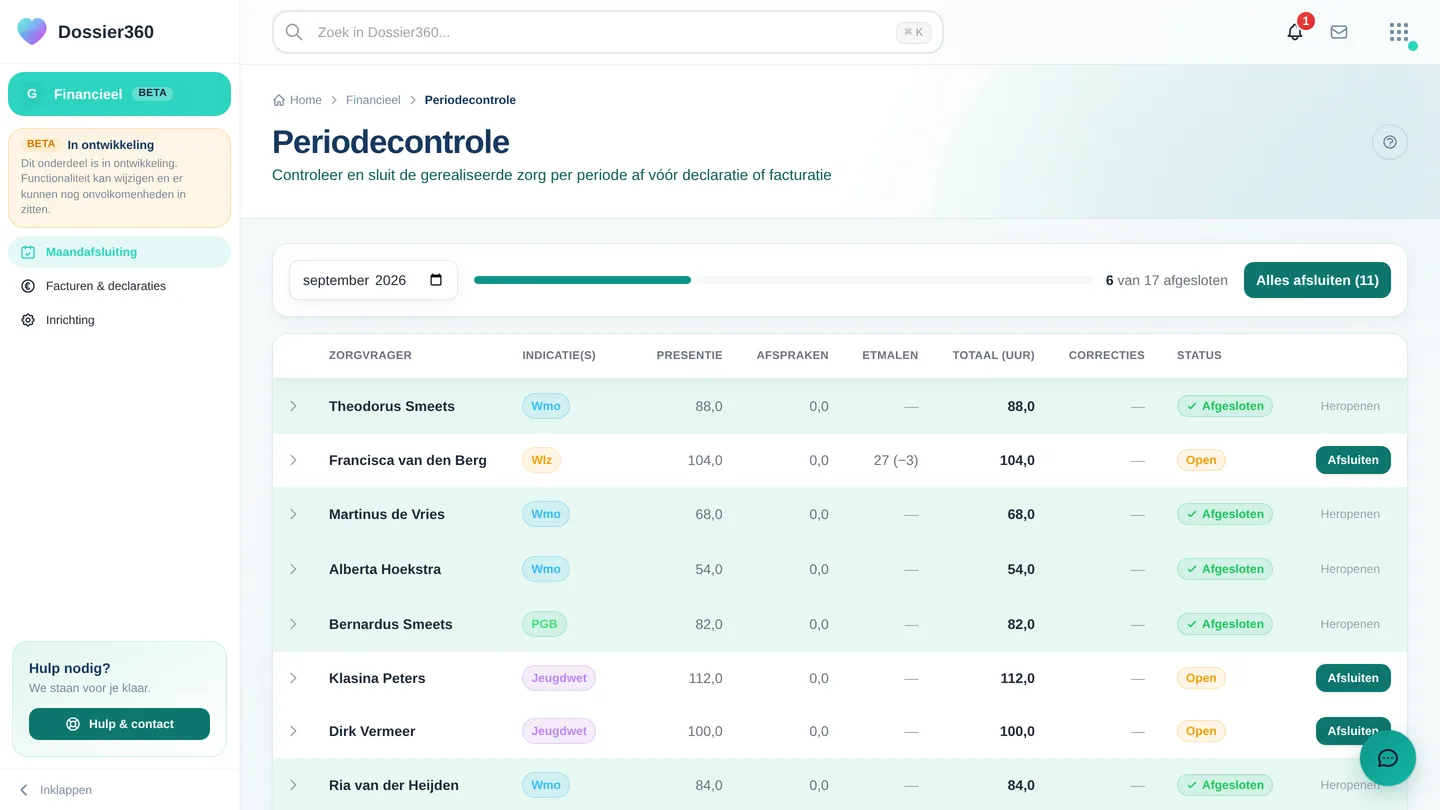Reopen Alberta Hoekstra period
Screen dimensions: 1440x810
click(x=1350, y=569)
